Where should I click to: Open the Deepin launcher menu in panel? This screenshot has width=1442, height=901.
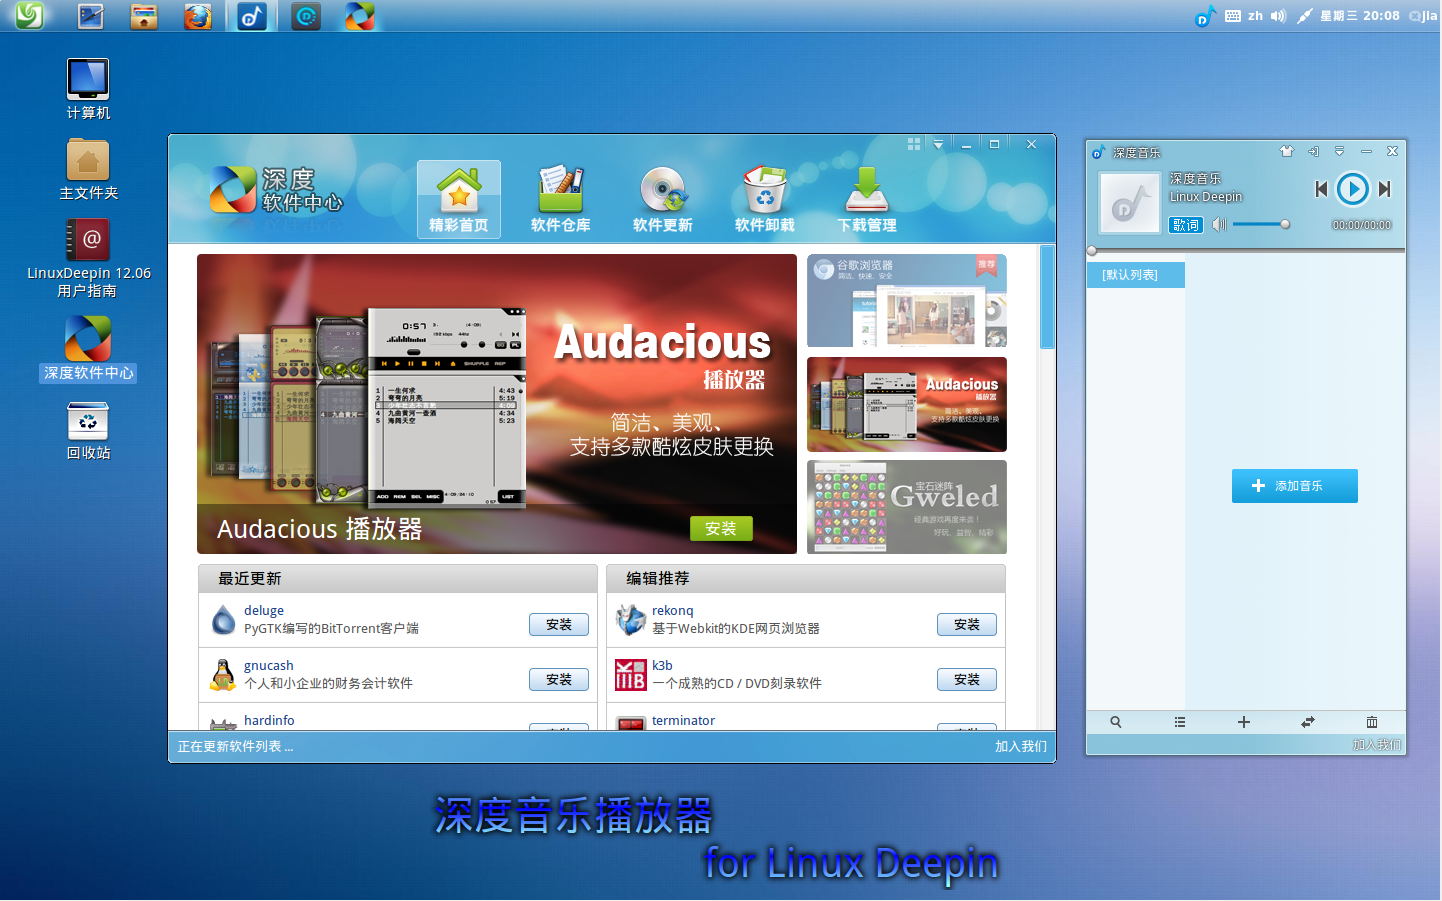[x=29, y=15]
